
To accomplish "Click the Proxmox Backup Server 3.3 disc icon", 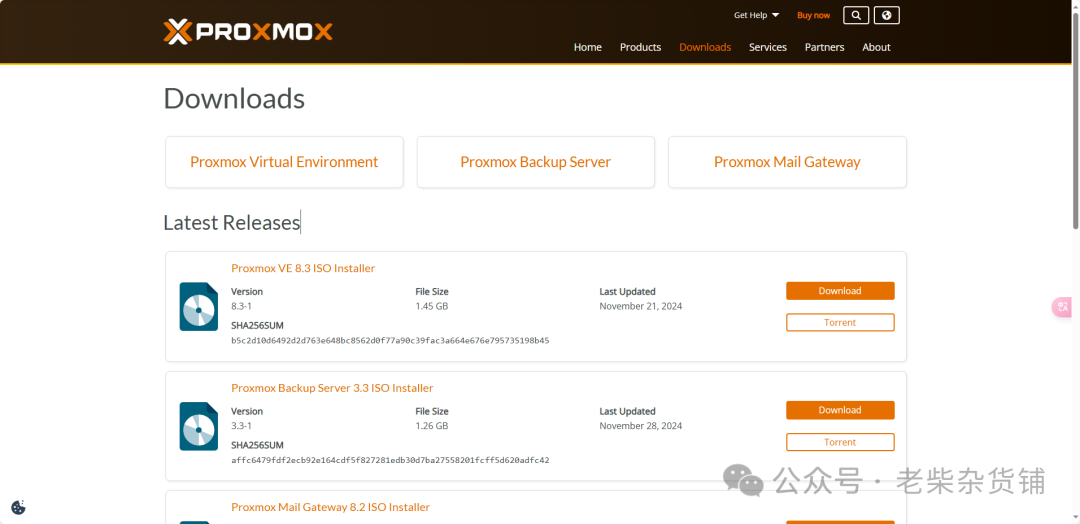I will coord(198,426).
